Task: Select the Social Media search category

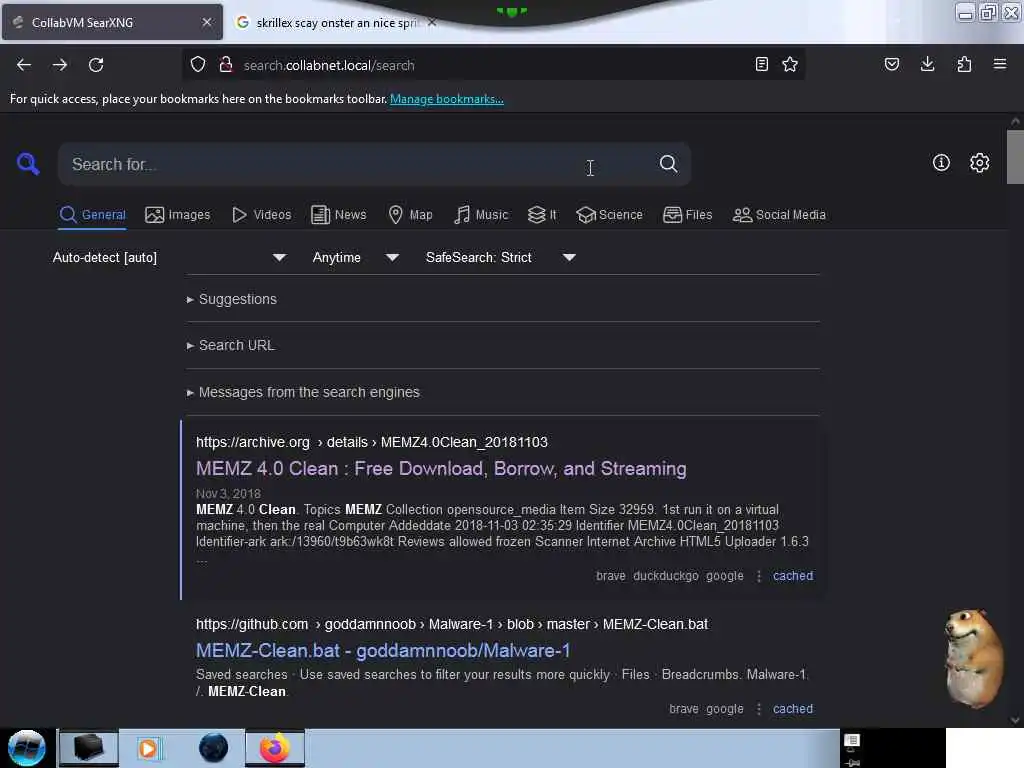Action: [779, 215]
